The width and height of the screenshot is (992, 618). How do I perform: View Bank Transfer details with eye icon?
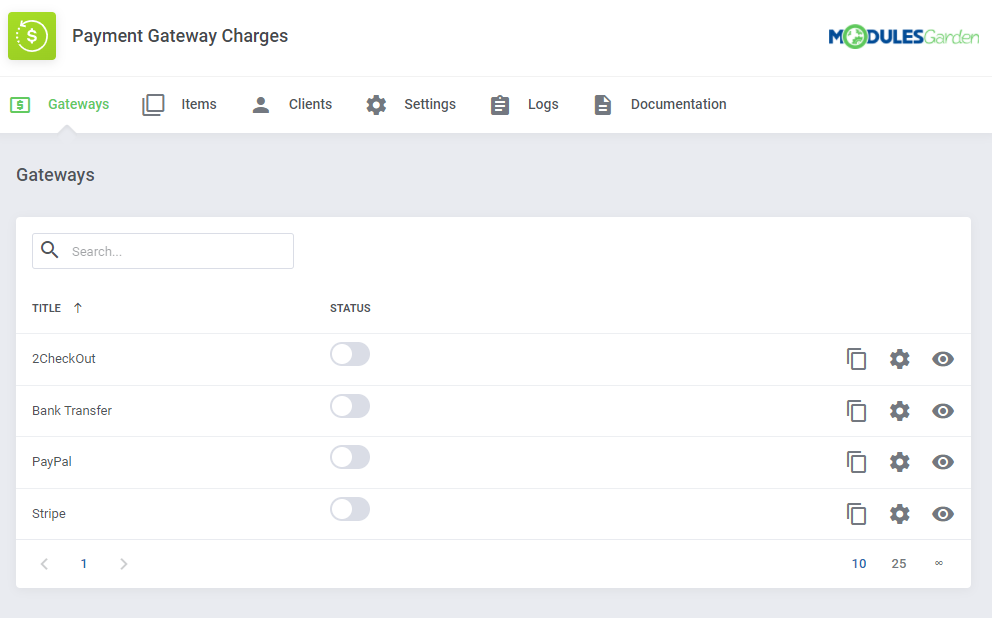943,411
